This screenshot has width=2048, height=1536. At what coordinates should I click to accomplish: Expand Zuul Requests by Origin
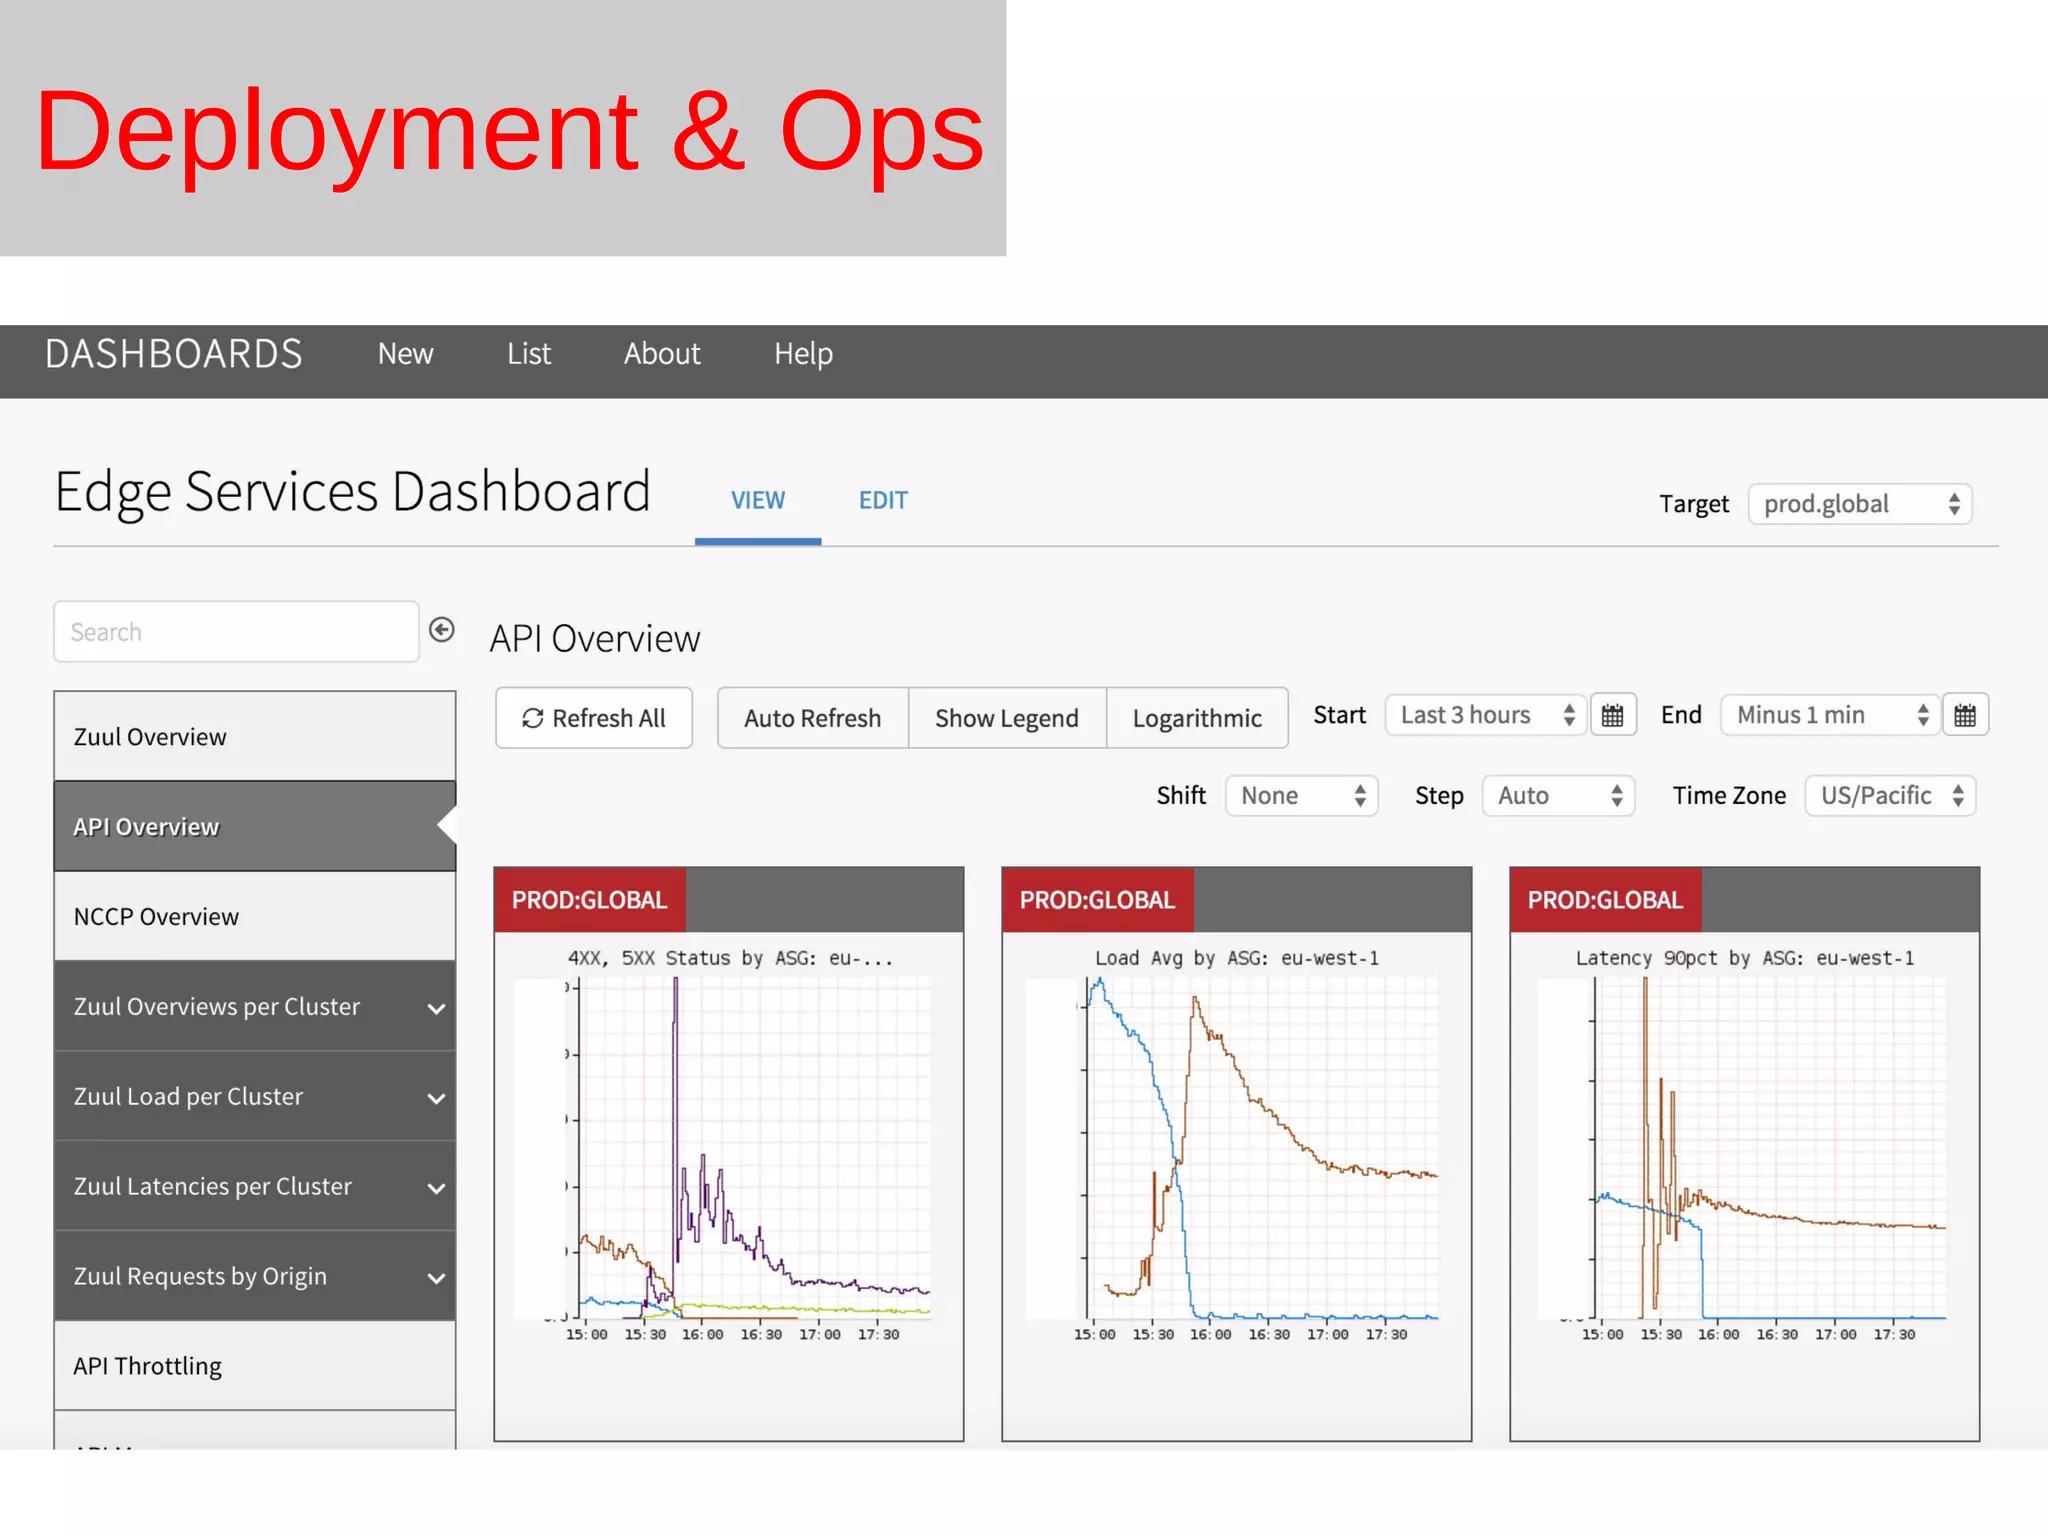pos(255,1276)
